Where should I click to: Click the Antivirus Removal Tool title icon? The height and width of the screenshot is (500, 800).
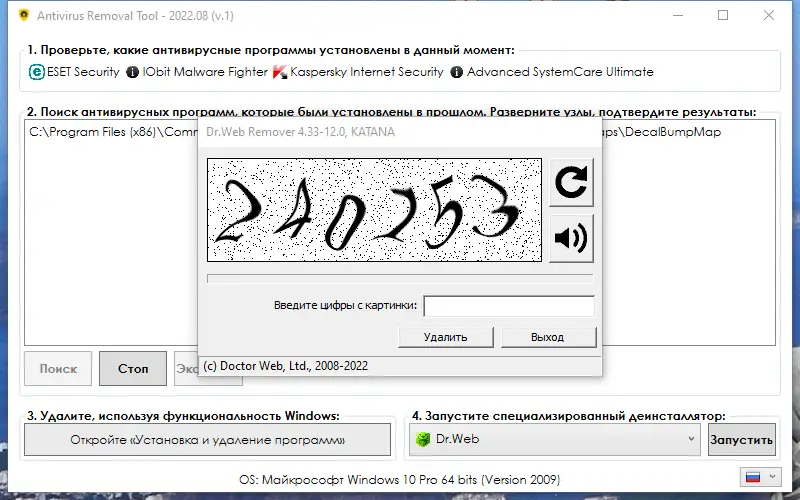[23, 15]
